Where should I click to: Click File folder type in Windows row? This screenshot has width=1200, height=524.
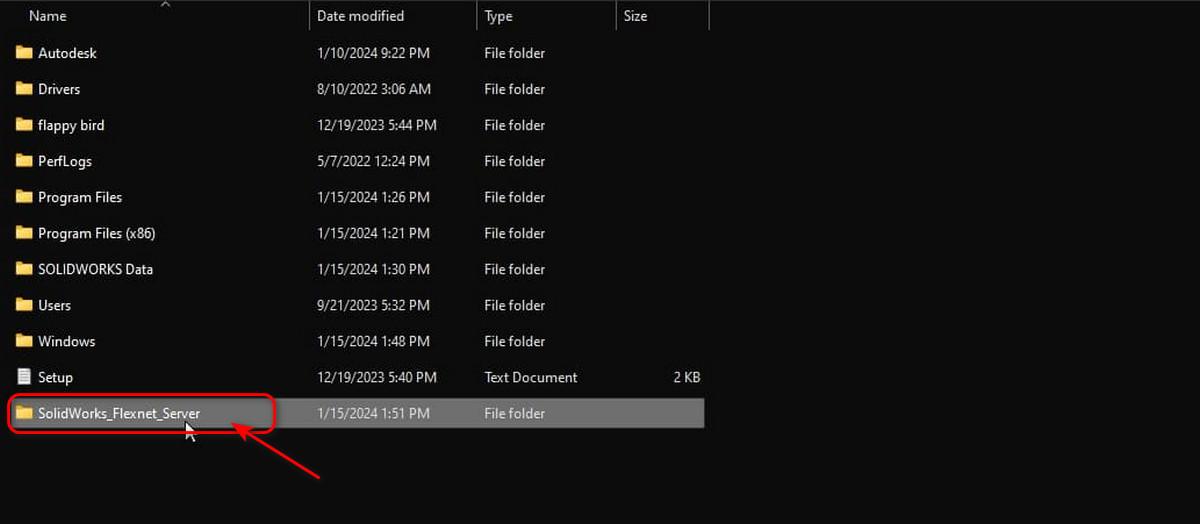(x=514, y=341)
